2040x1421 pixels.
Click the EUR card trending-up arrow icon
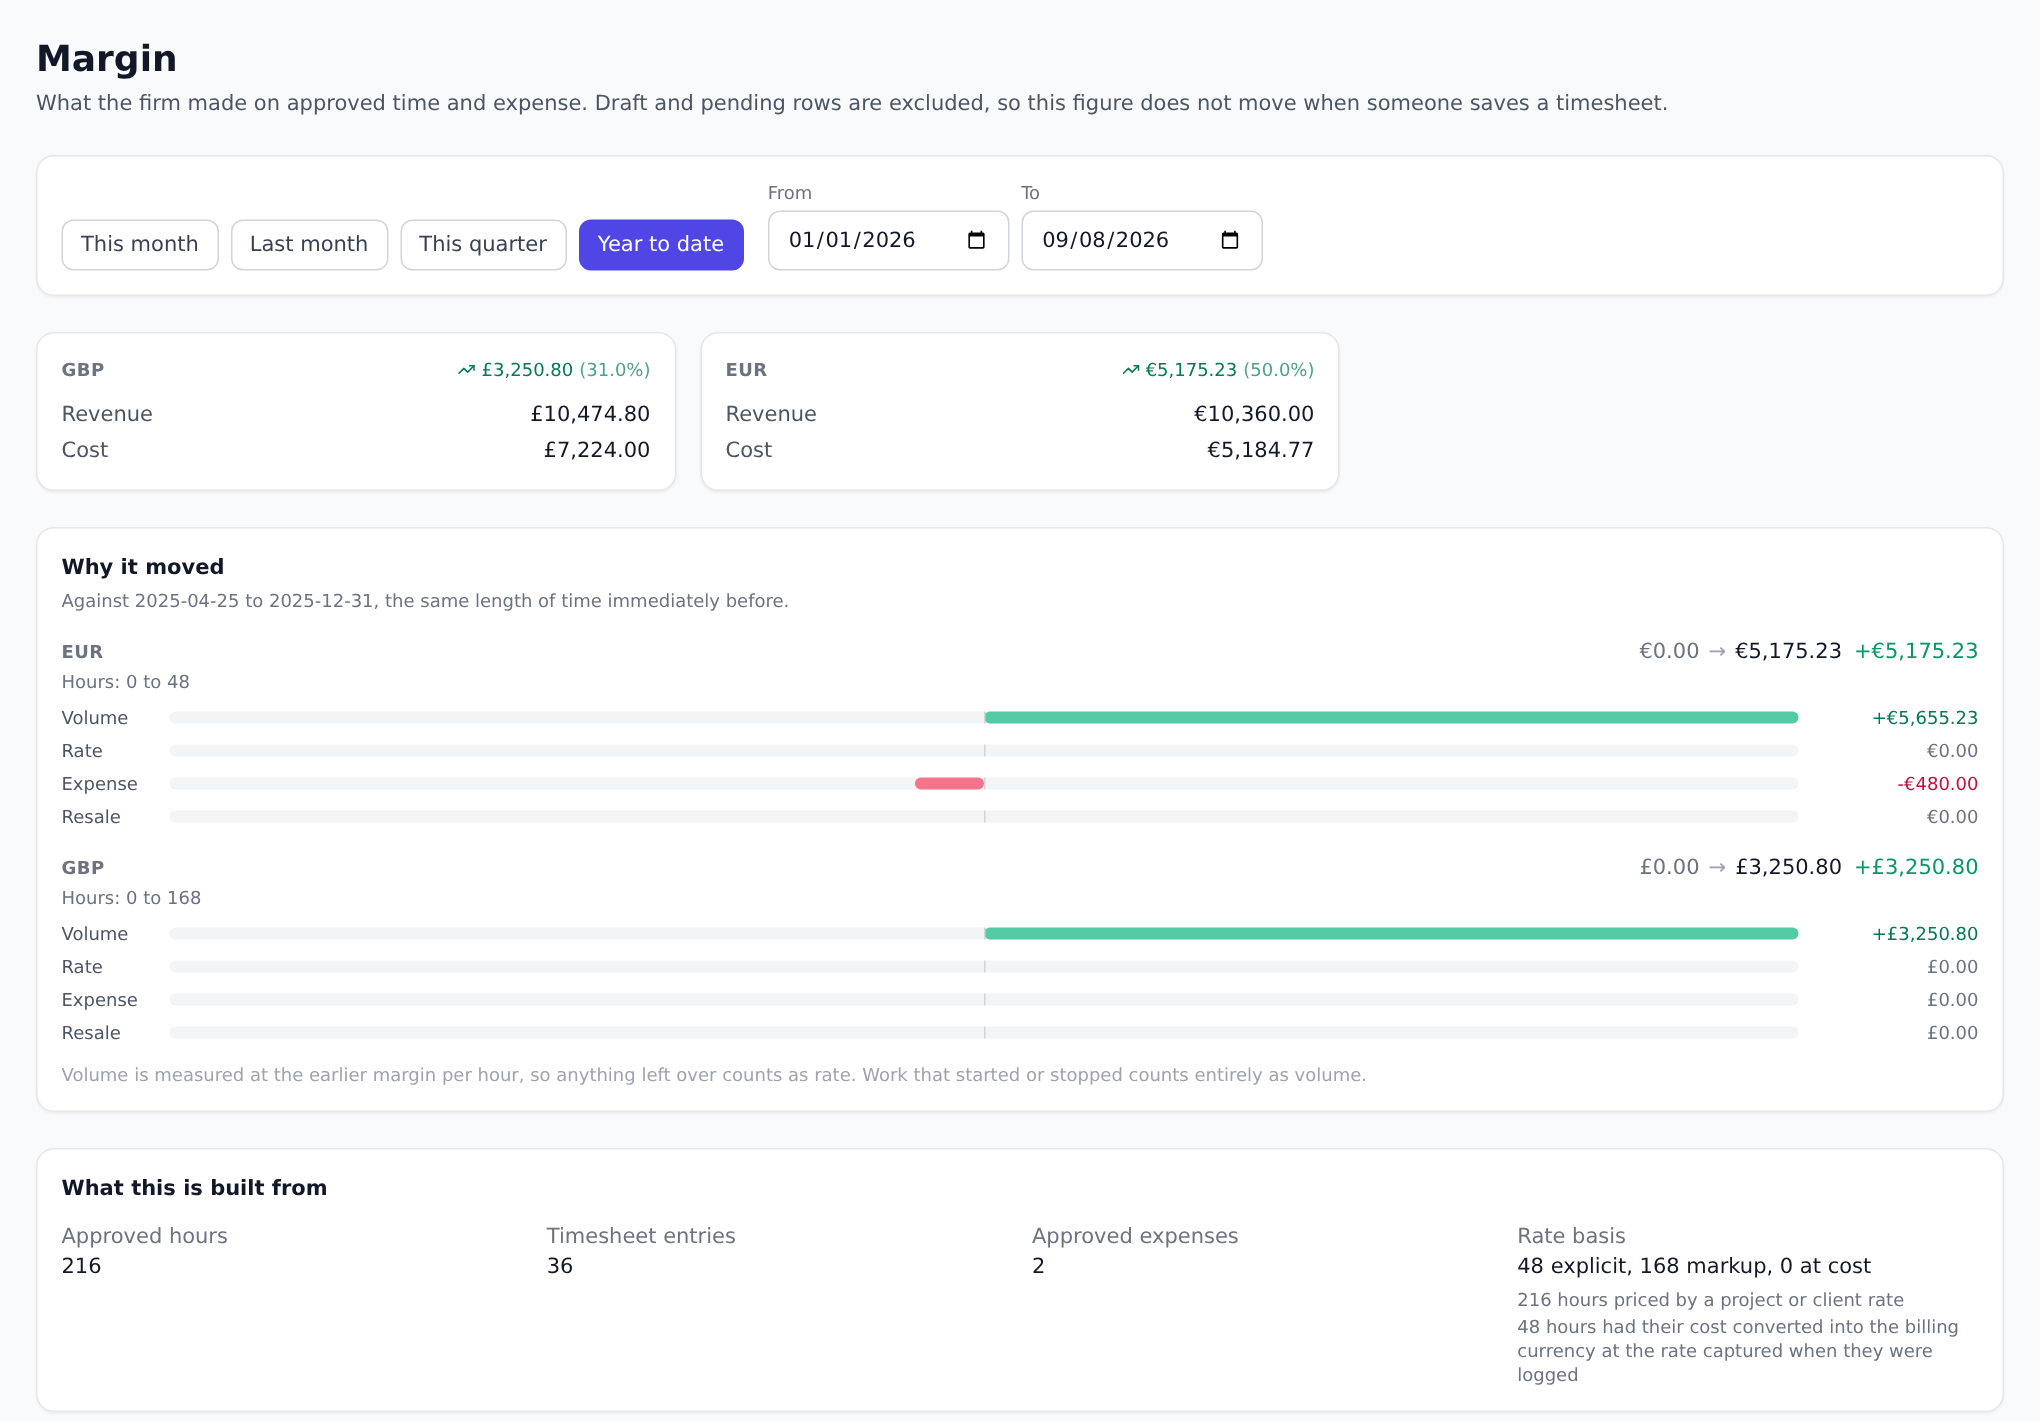click(x=1130, y=370)
